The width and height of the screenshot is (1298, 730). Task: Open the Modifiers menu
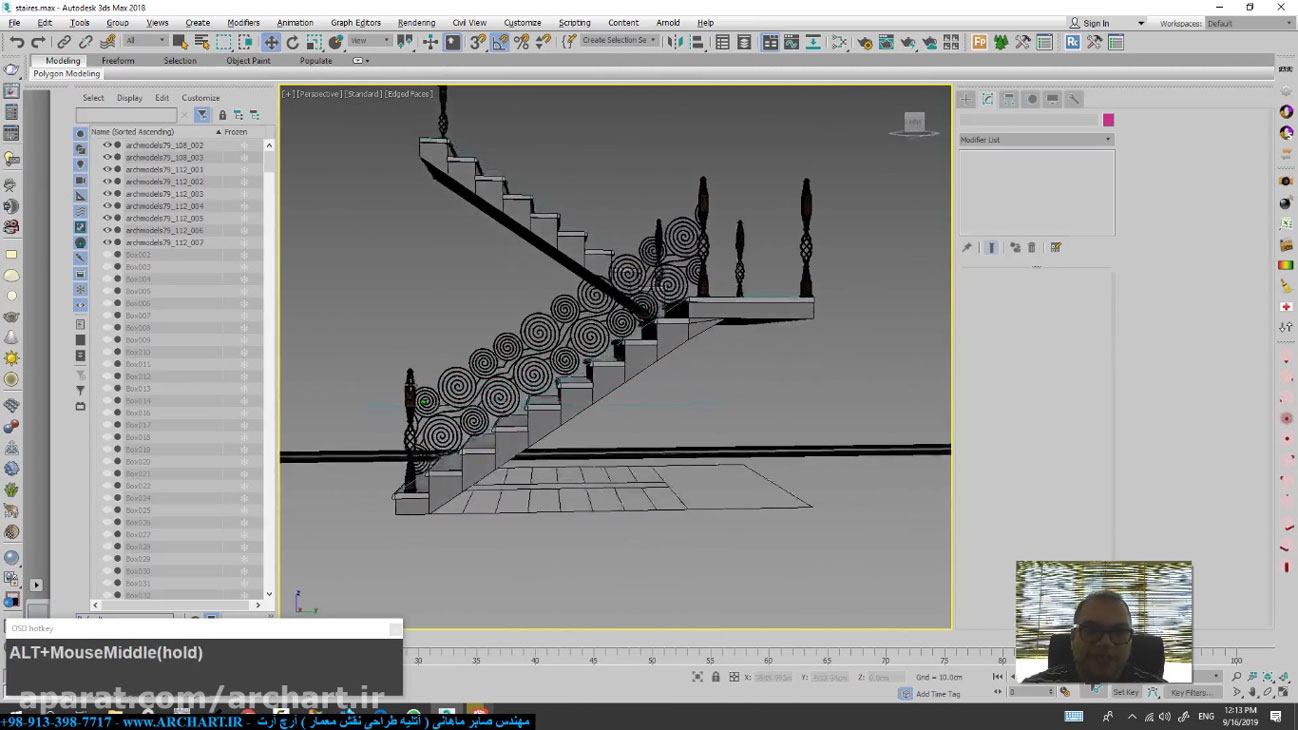click(243, 23)
